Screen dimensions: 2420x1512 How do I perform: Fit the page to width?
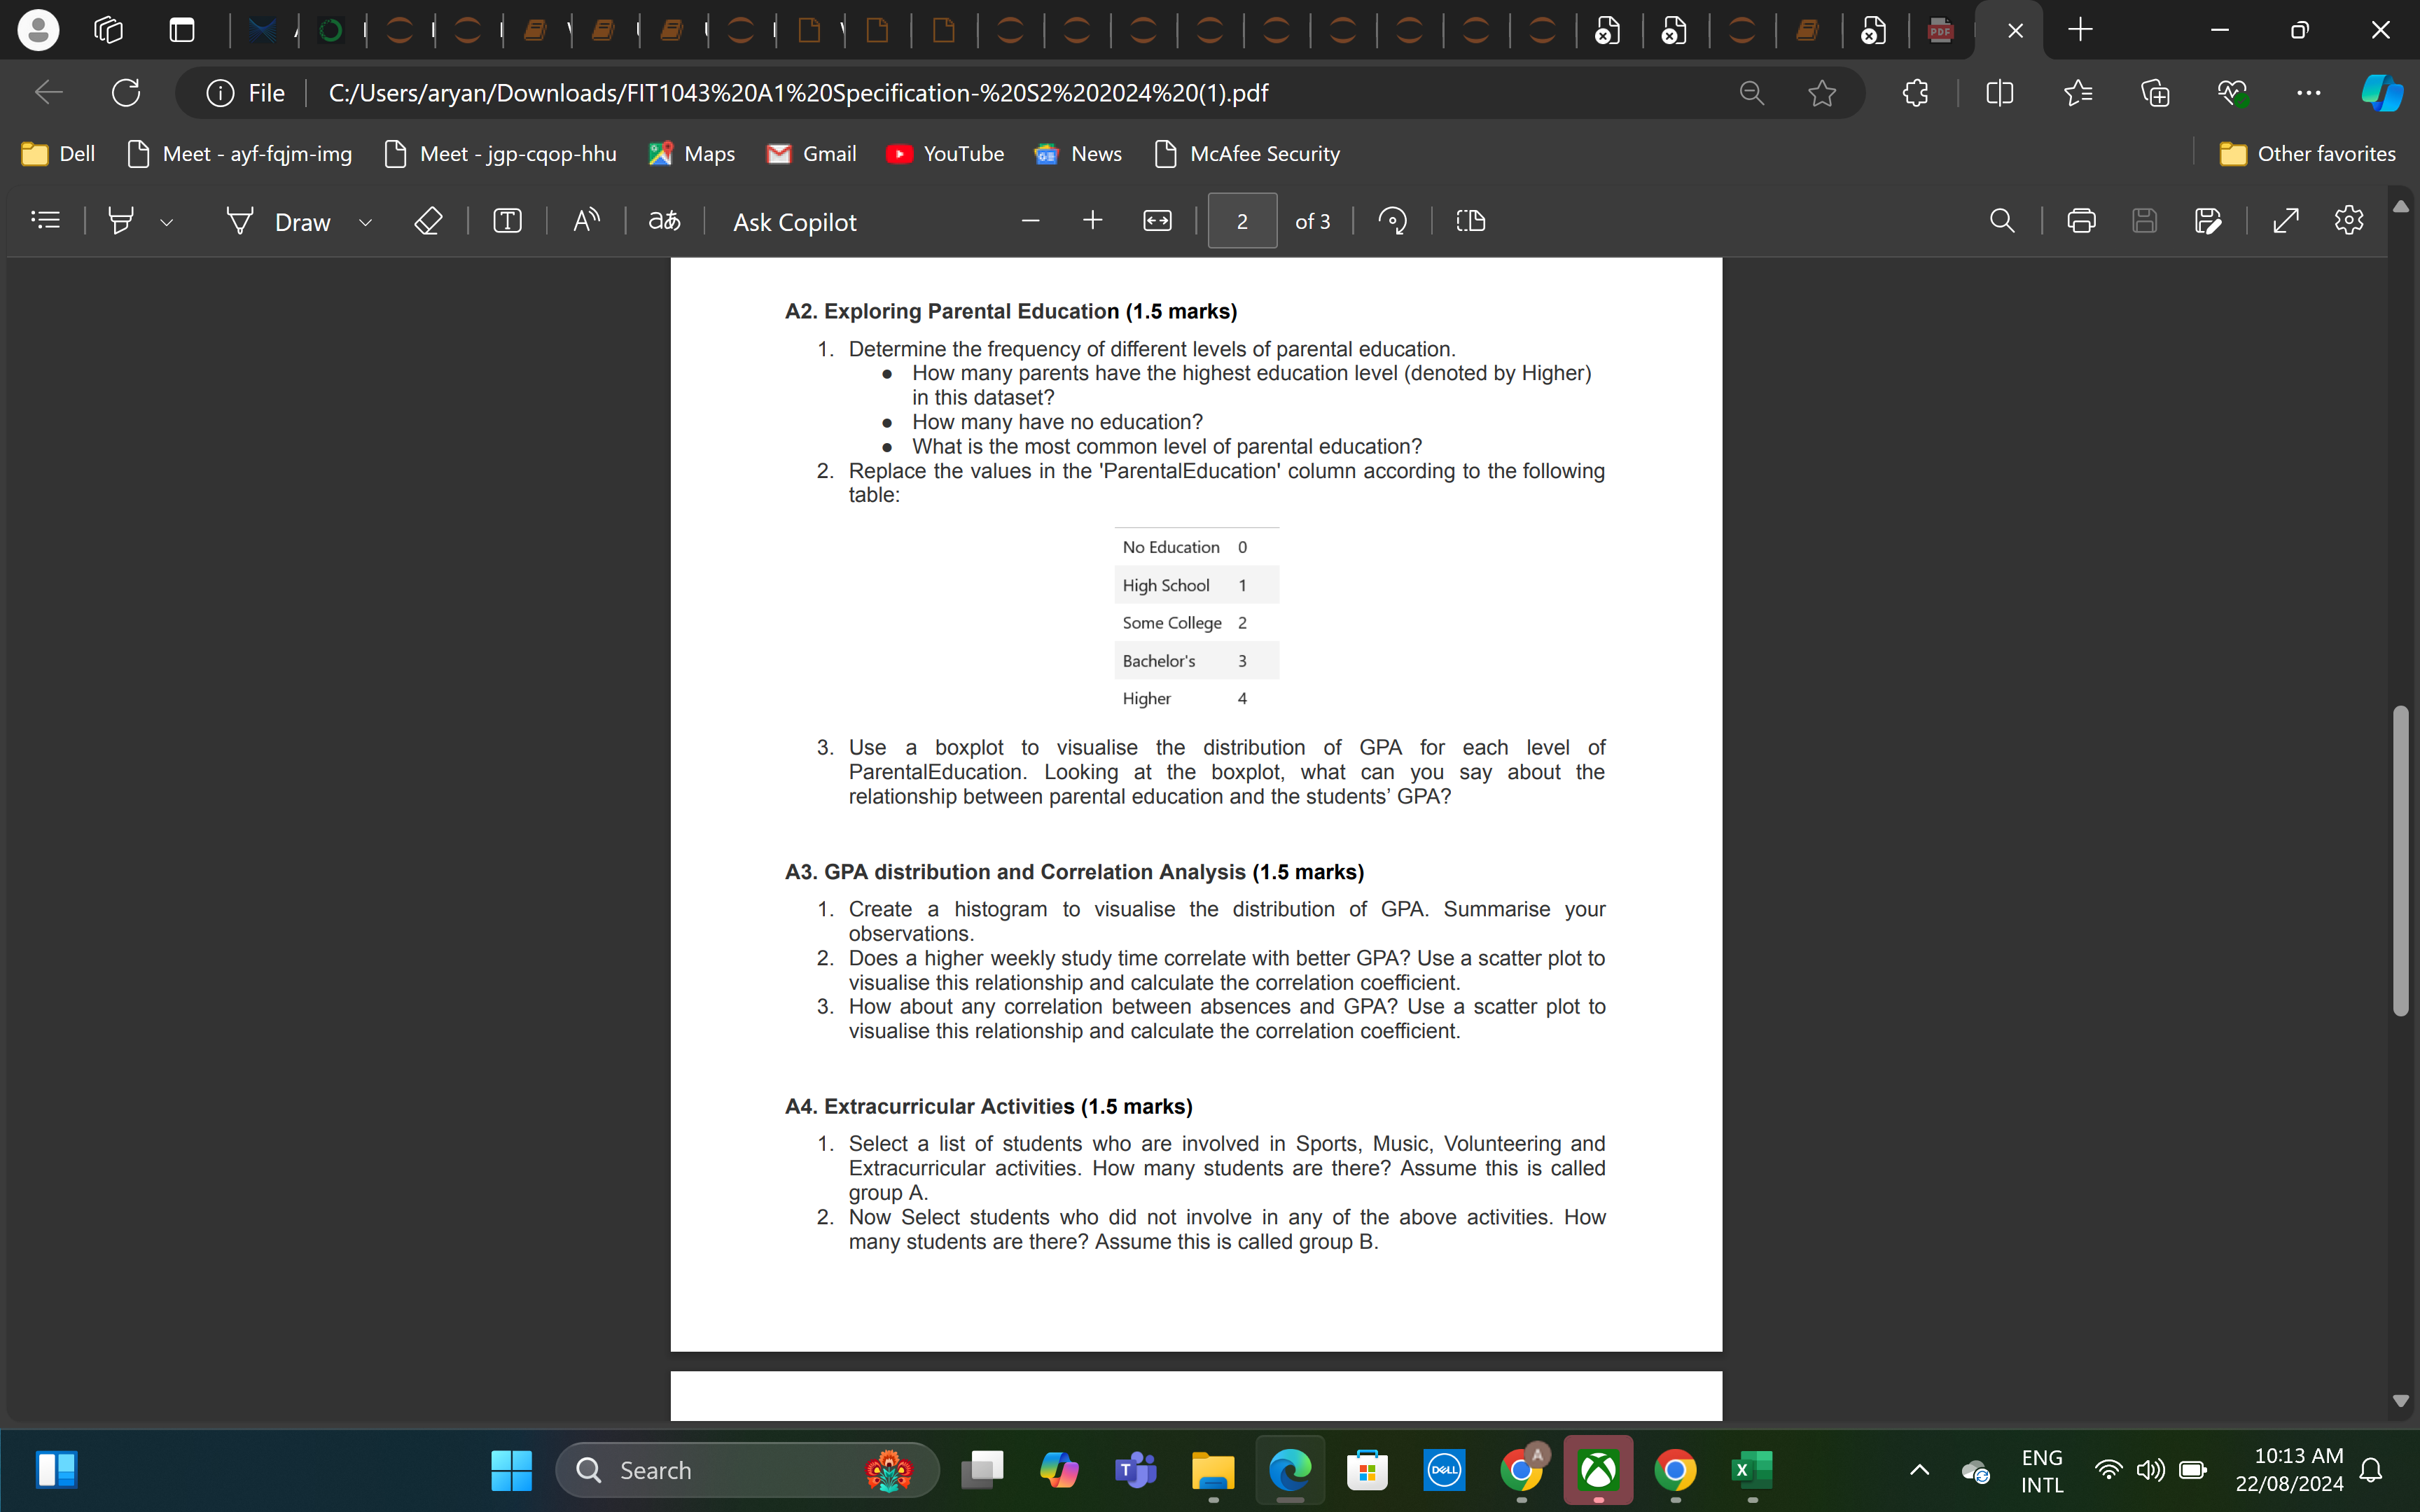pos(1156,220)
